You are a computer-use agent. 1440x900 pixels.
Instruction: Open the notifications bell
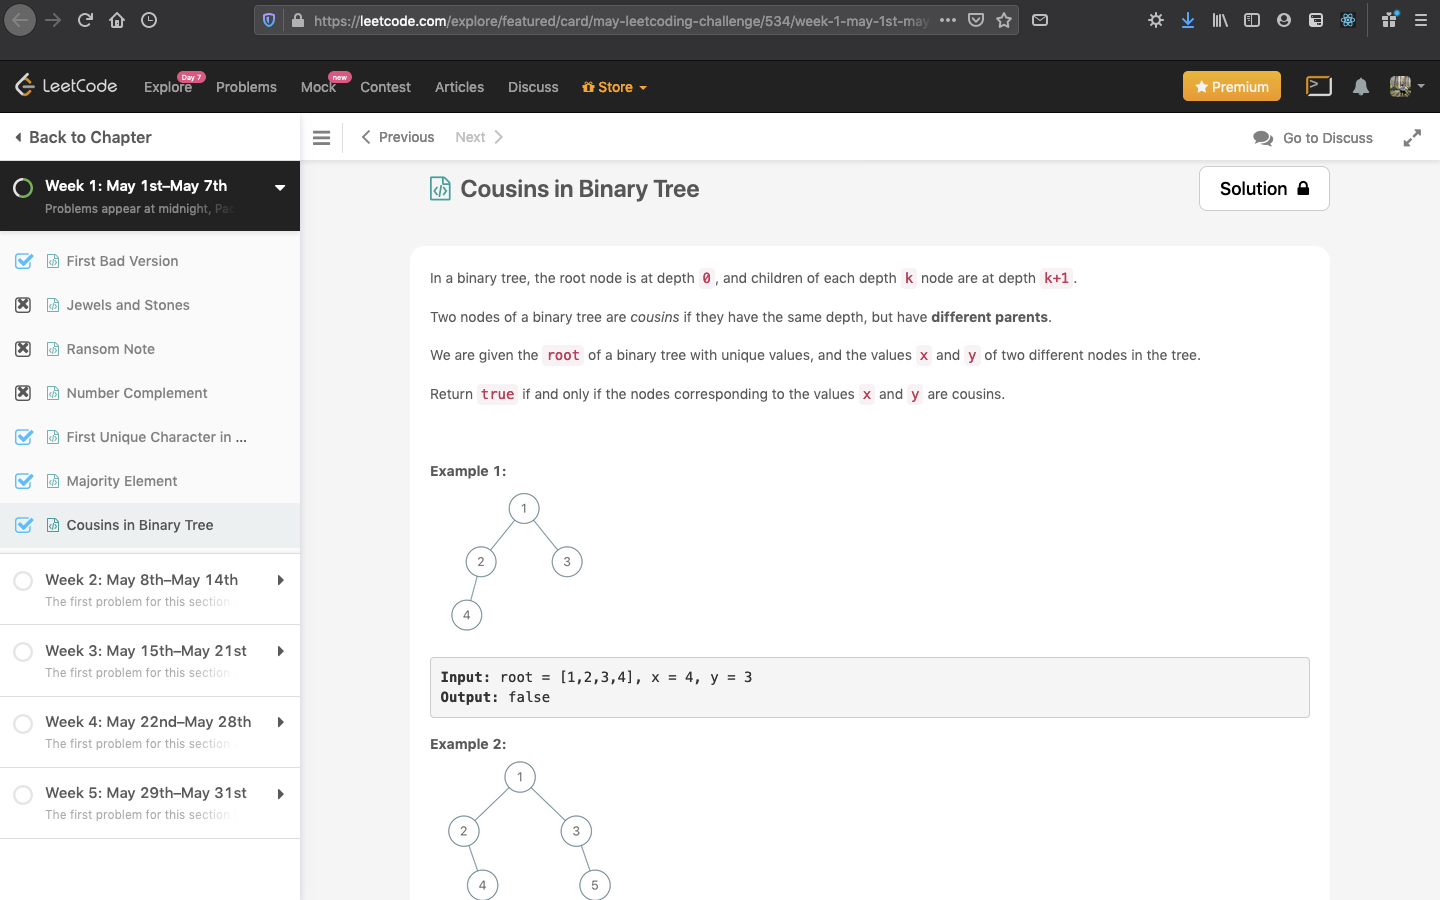1360,87
